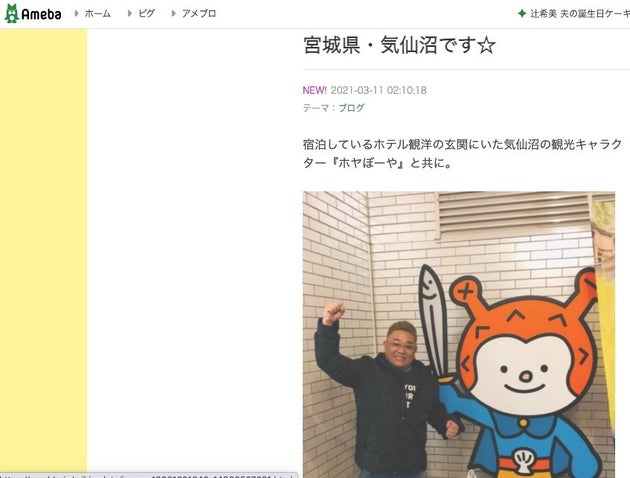Open アメブロ from the top navigation

click(199, 14)
